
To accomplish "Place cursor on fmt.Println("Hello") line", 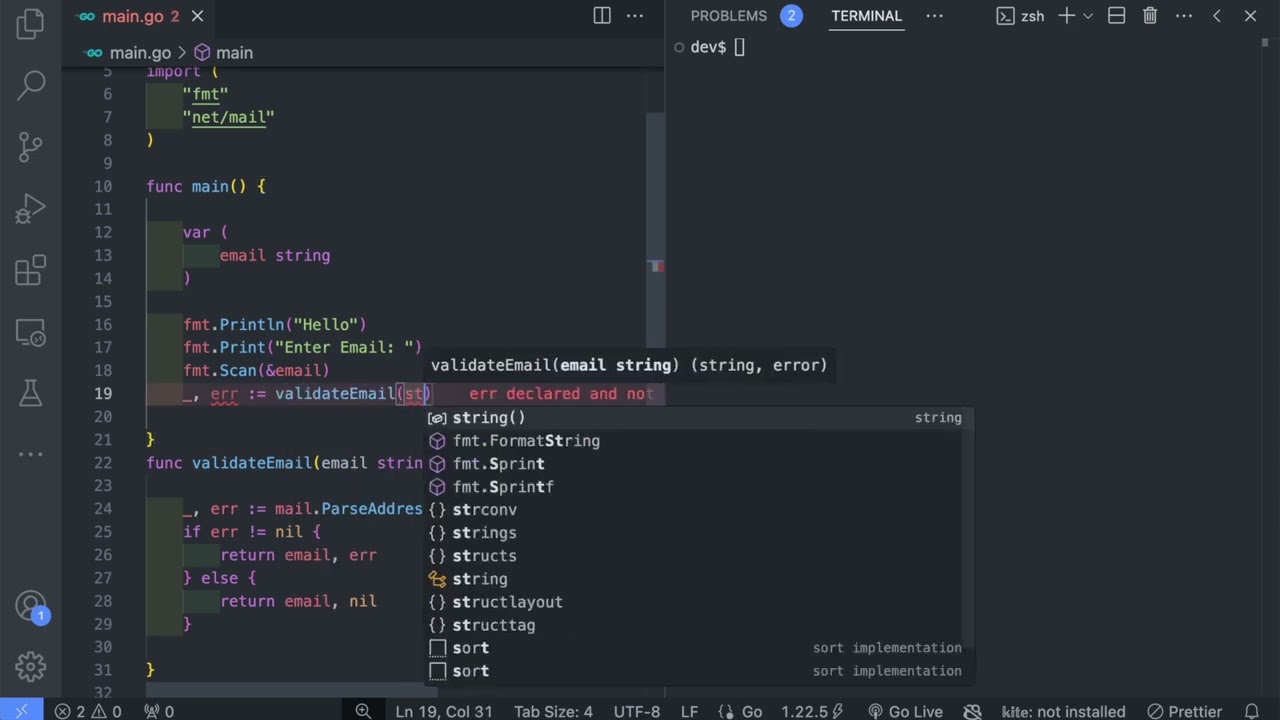I will click(275, 325).
